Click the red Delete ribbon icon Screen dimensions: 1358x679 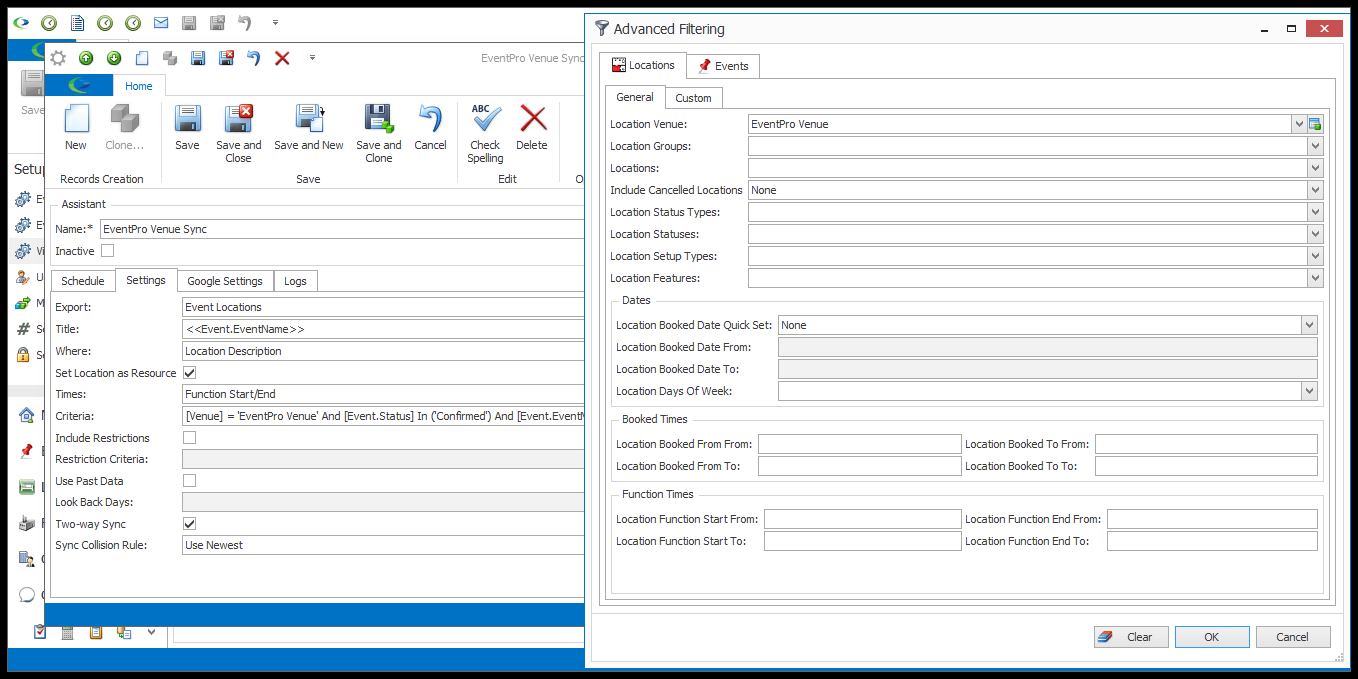pyautogui.click(x=533, y=119)
